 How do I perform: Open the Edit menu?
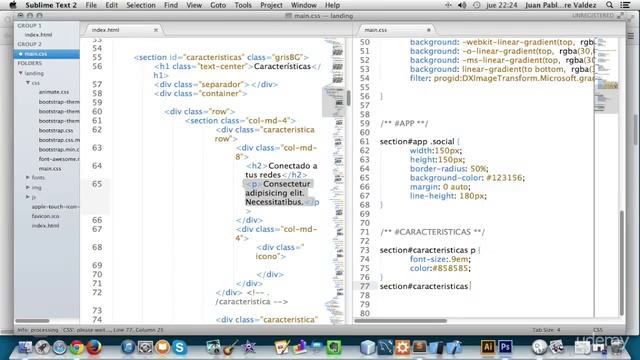pos(111,5)
